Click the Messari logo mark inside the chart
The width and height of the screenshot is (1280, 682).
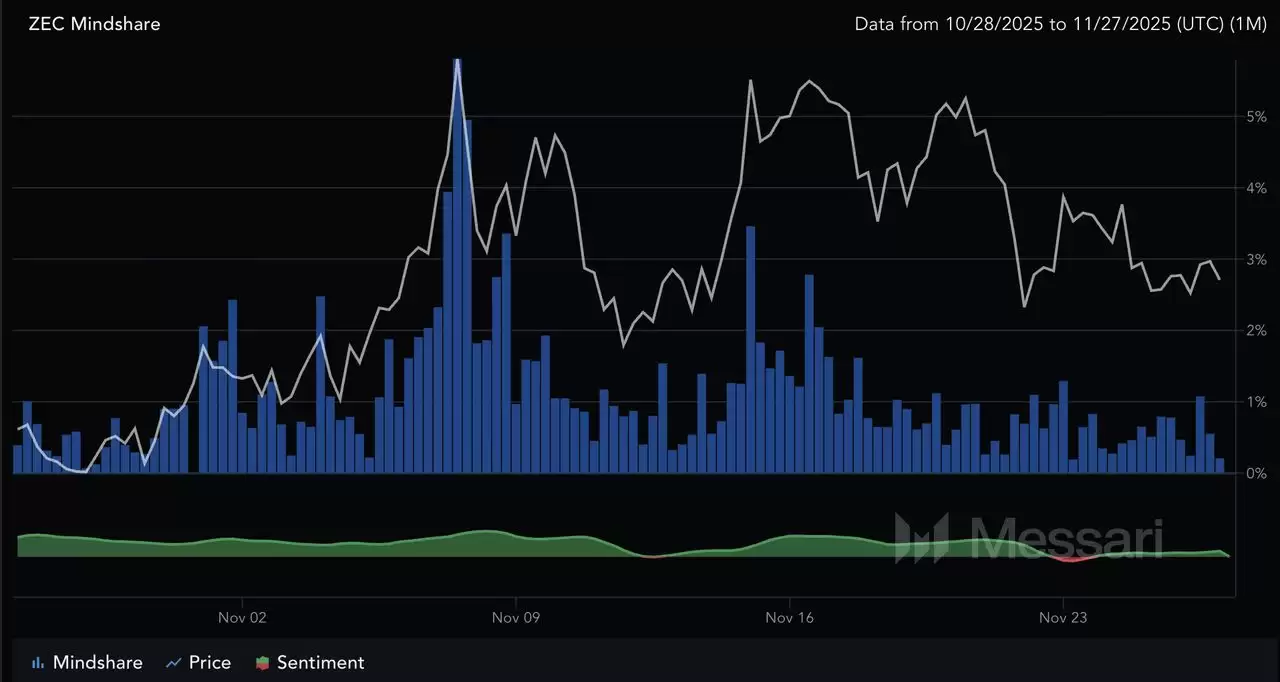(x=922, y=539)
